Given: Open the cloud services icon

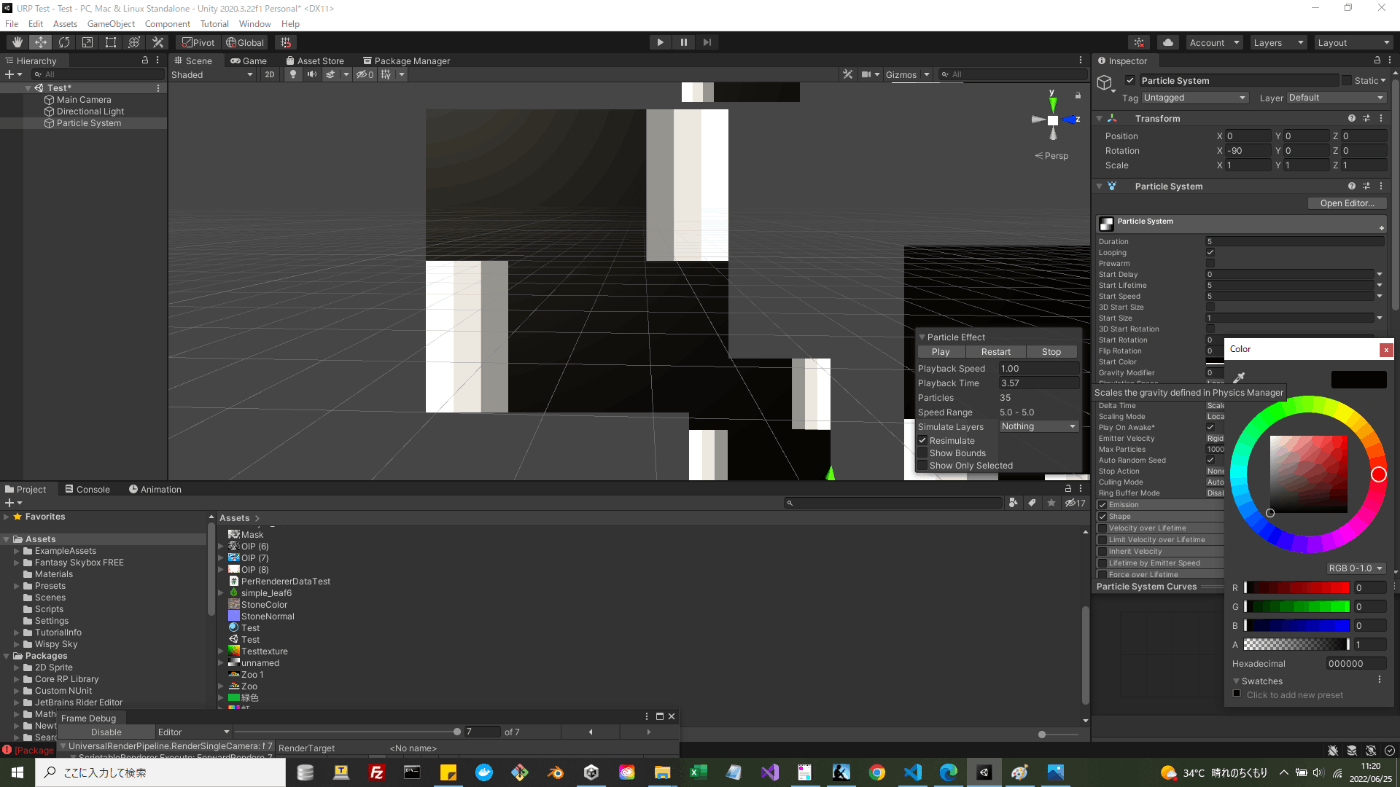Looking at the screenshot, I should pos(1167,42).
